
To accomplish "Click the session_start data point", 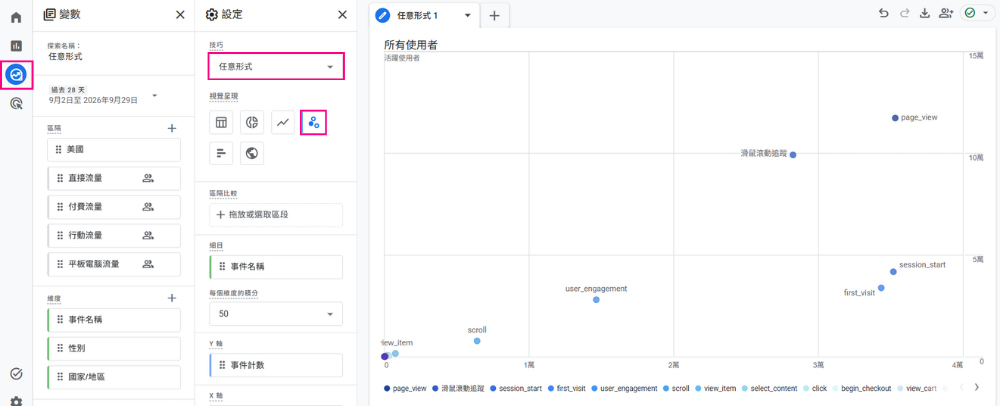I will 893,272.
